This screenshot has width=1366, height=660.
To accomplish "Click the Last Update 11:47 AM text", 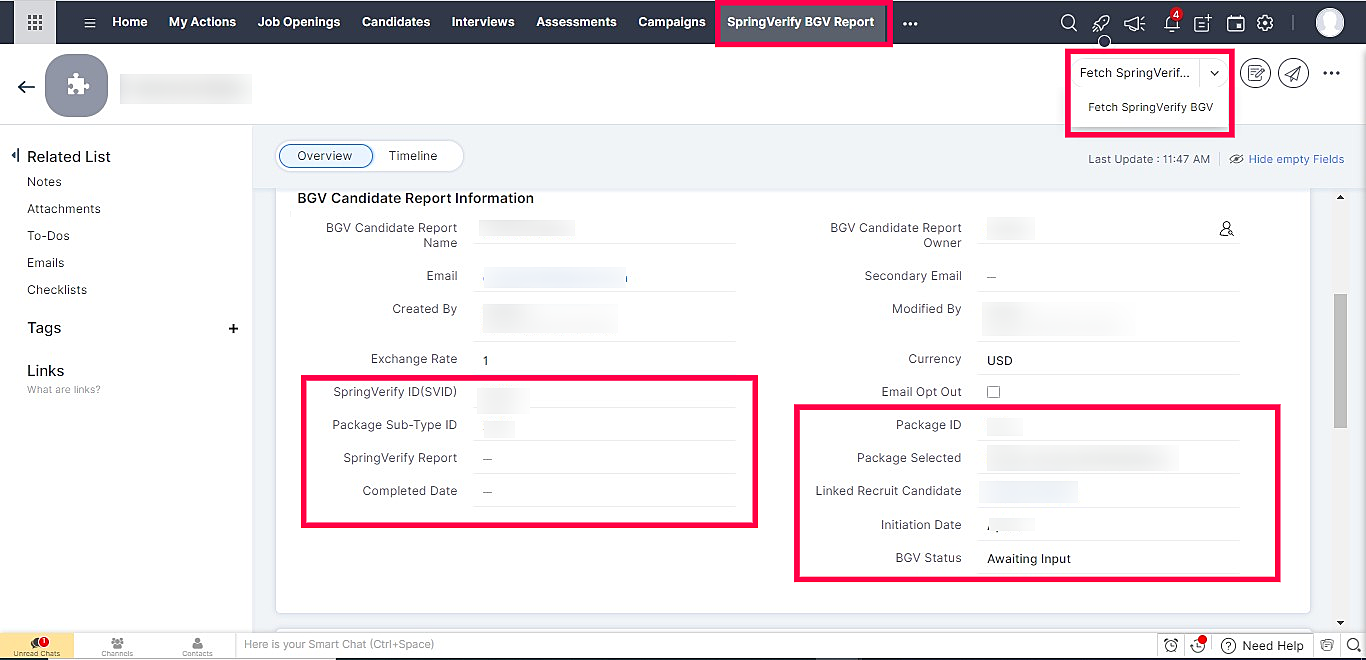I will click(x=1149, y=159).
